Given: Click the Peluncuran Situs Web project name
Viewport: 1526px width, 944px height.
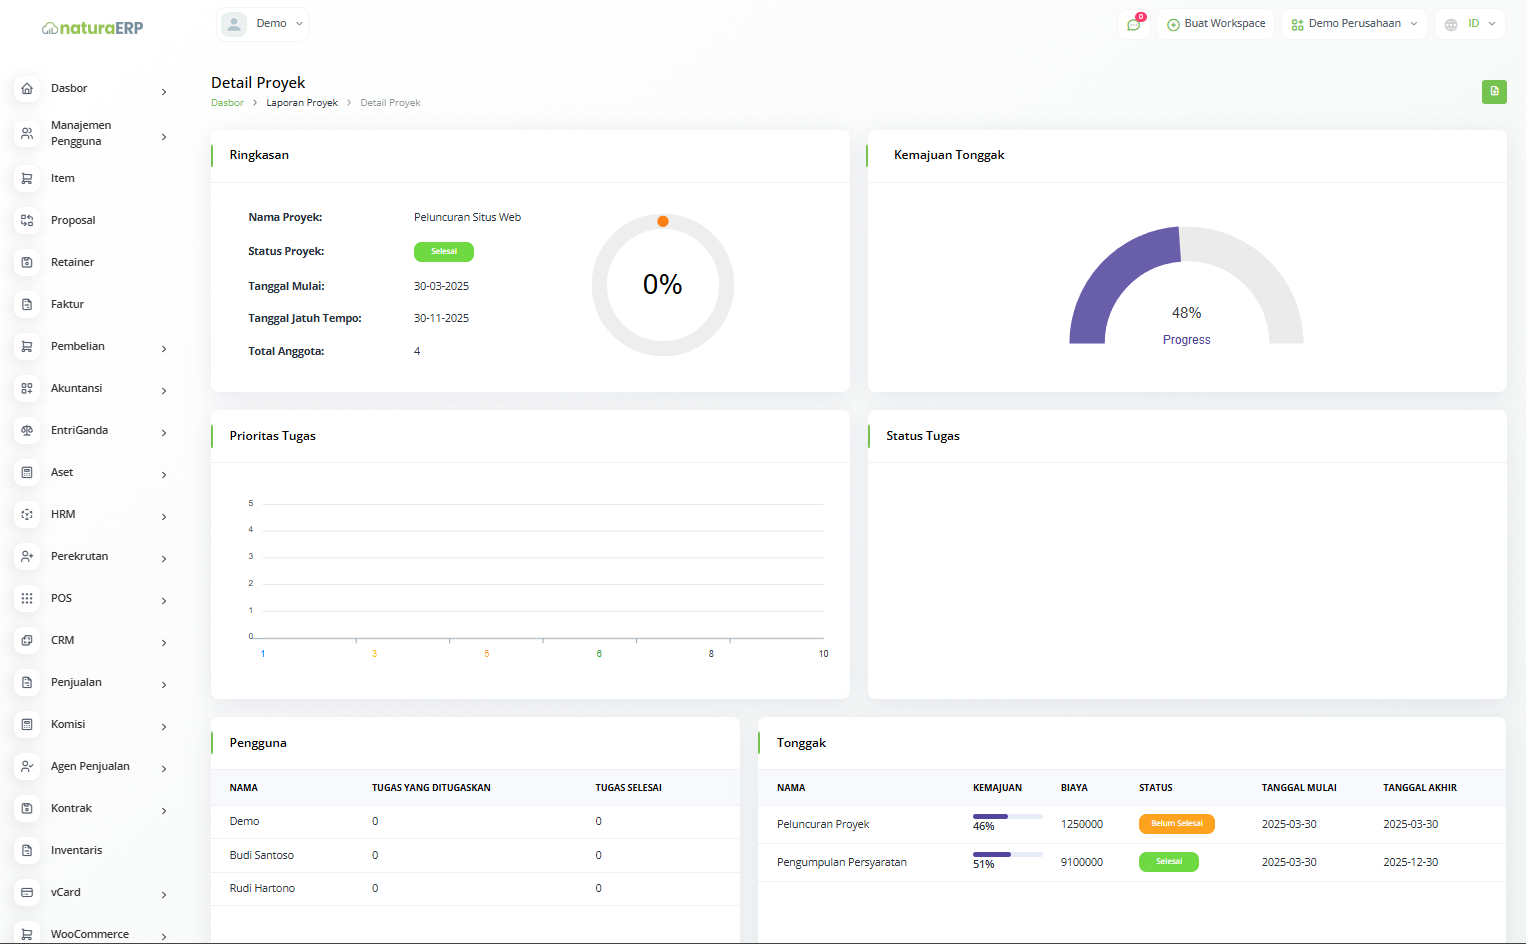Looking at the screenshot, I should coord(467,218).
